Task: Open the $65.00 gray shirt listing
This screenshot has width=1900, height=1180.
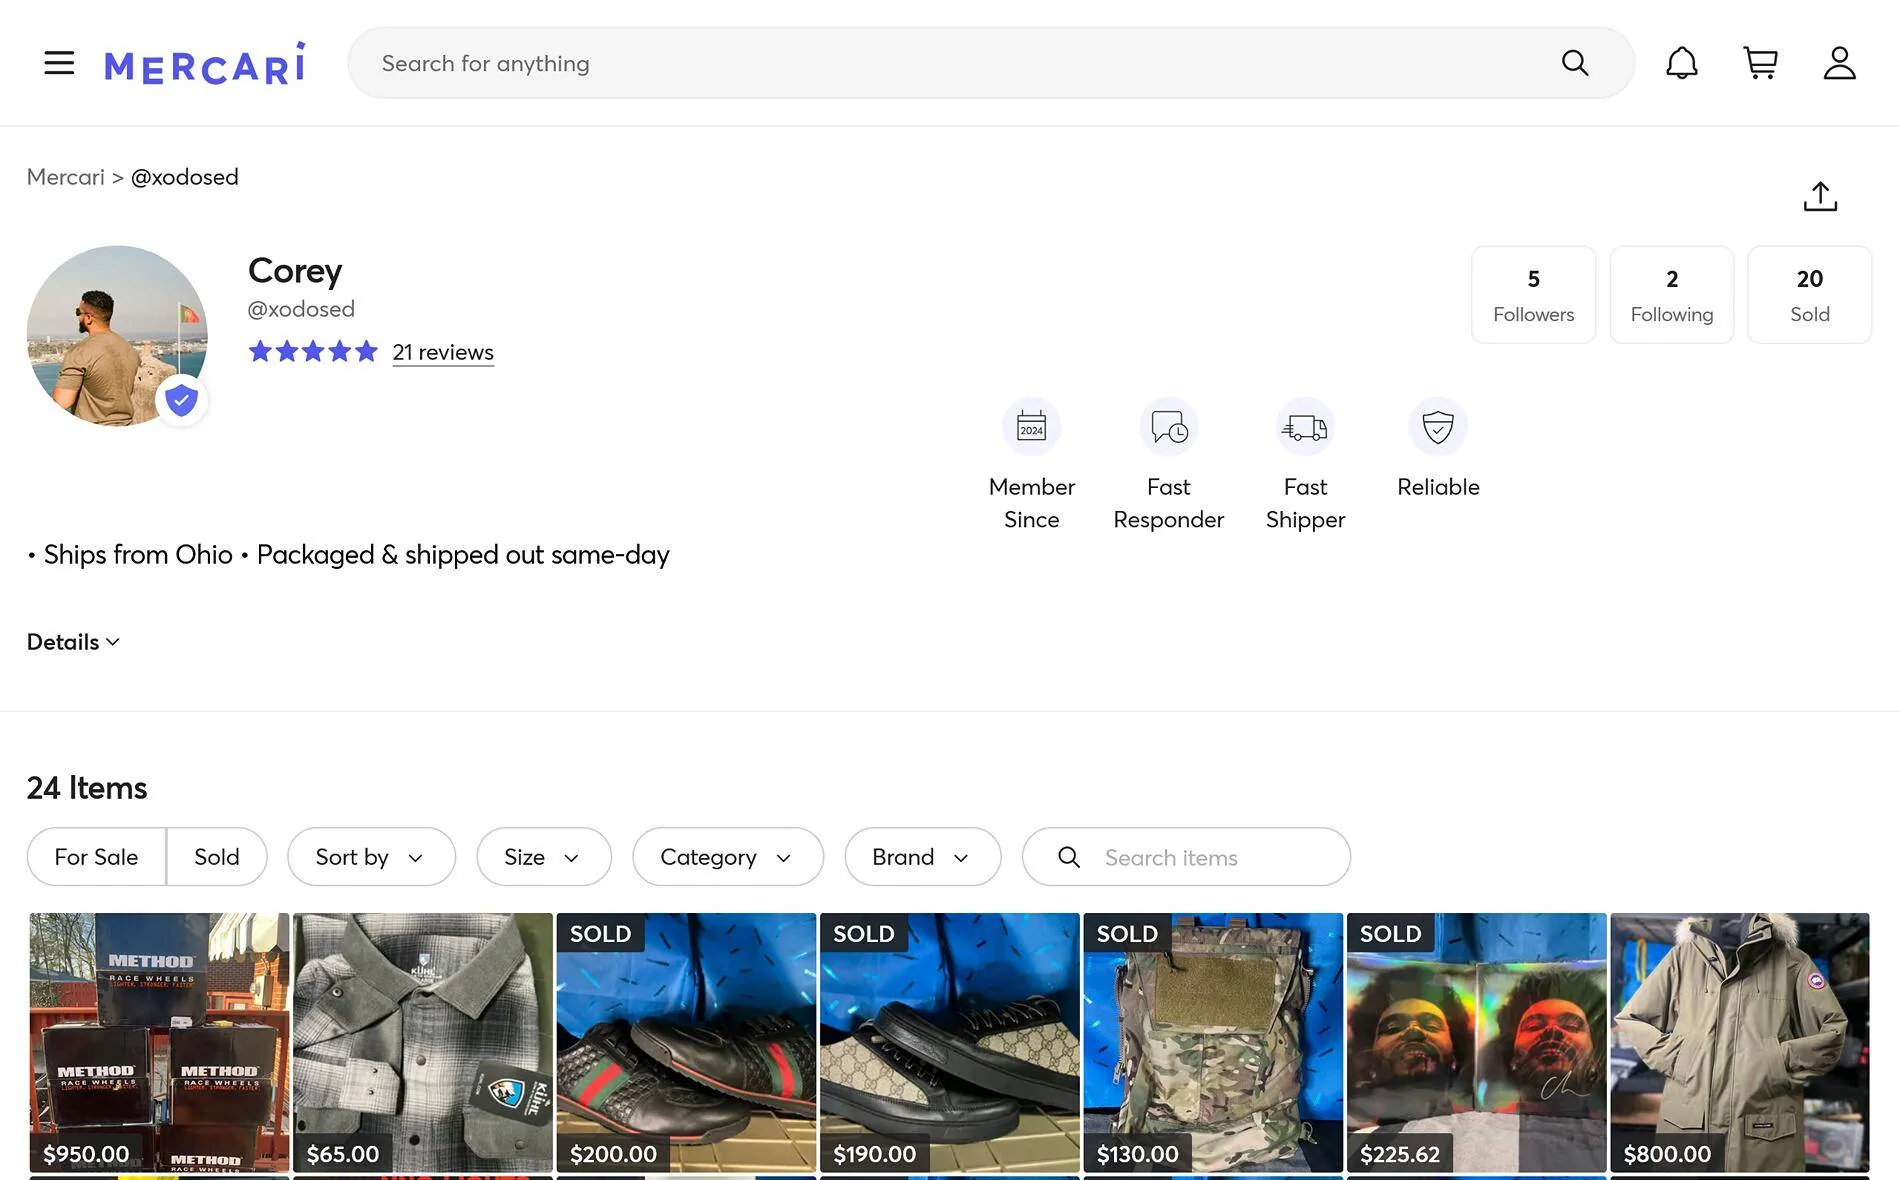Action: coord(423,1042)
